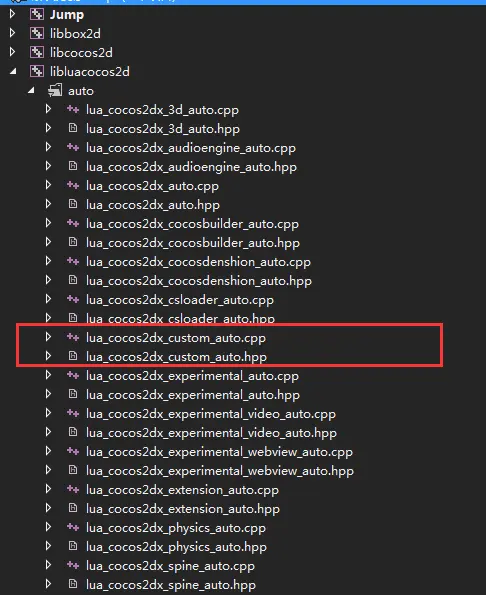
Task: Collapse the libluacocos2d project node
Action: (13, 71)
